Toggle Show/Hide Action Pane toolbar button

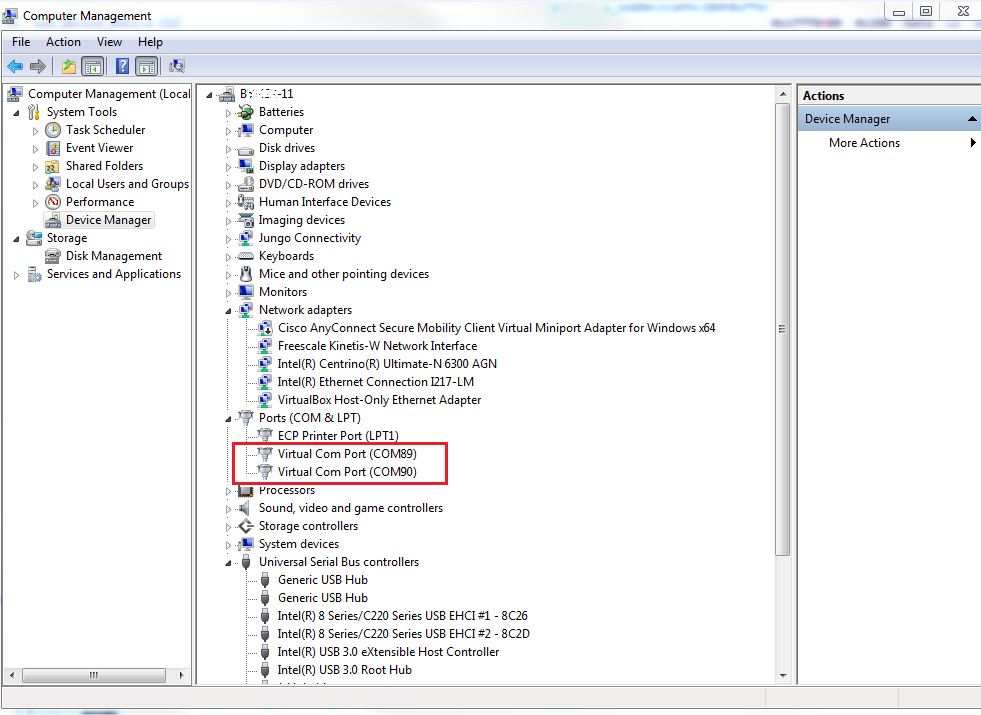point(147,66)
